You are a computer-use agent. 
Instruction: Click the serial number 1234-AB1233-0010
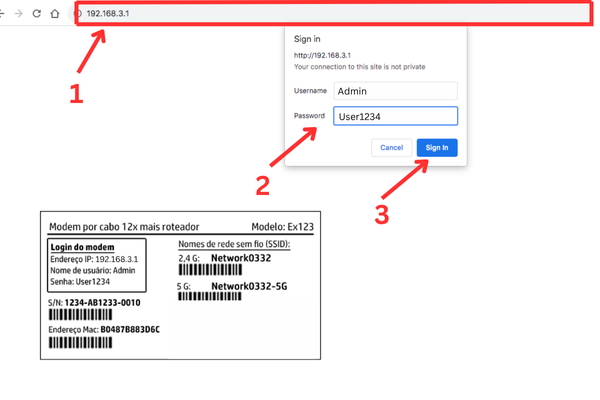coord(103,303)
